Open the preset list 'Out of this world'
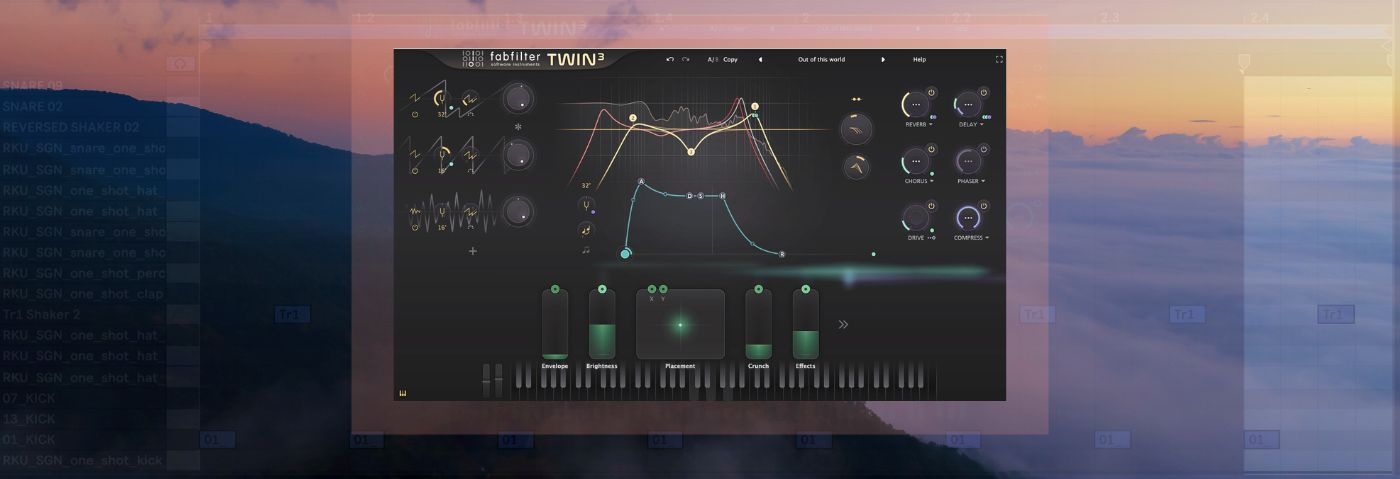 [821, 59]
